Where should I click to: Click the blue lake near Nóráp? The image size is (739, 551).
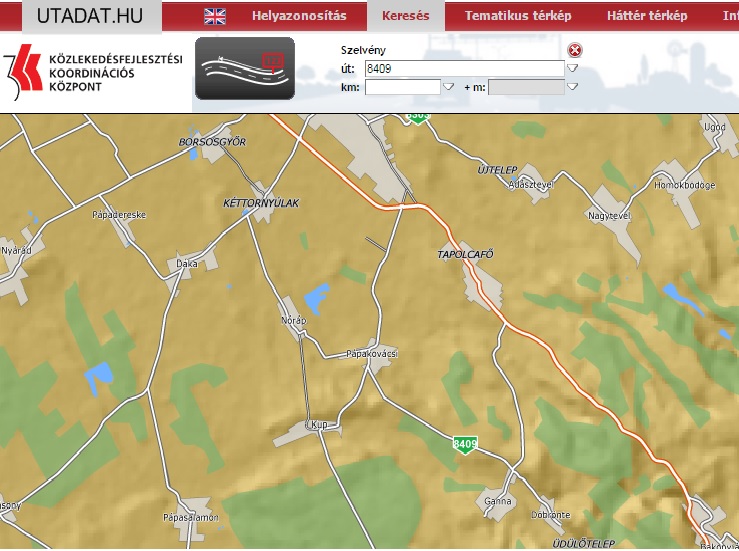tap(317, 297)
